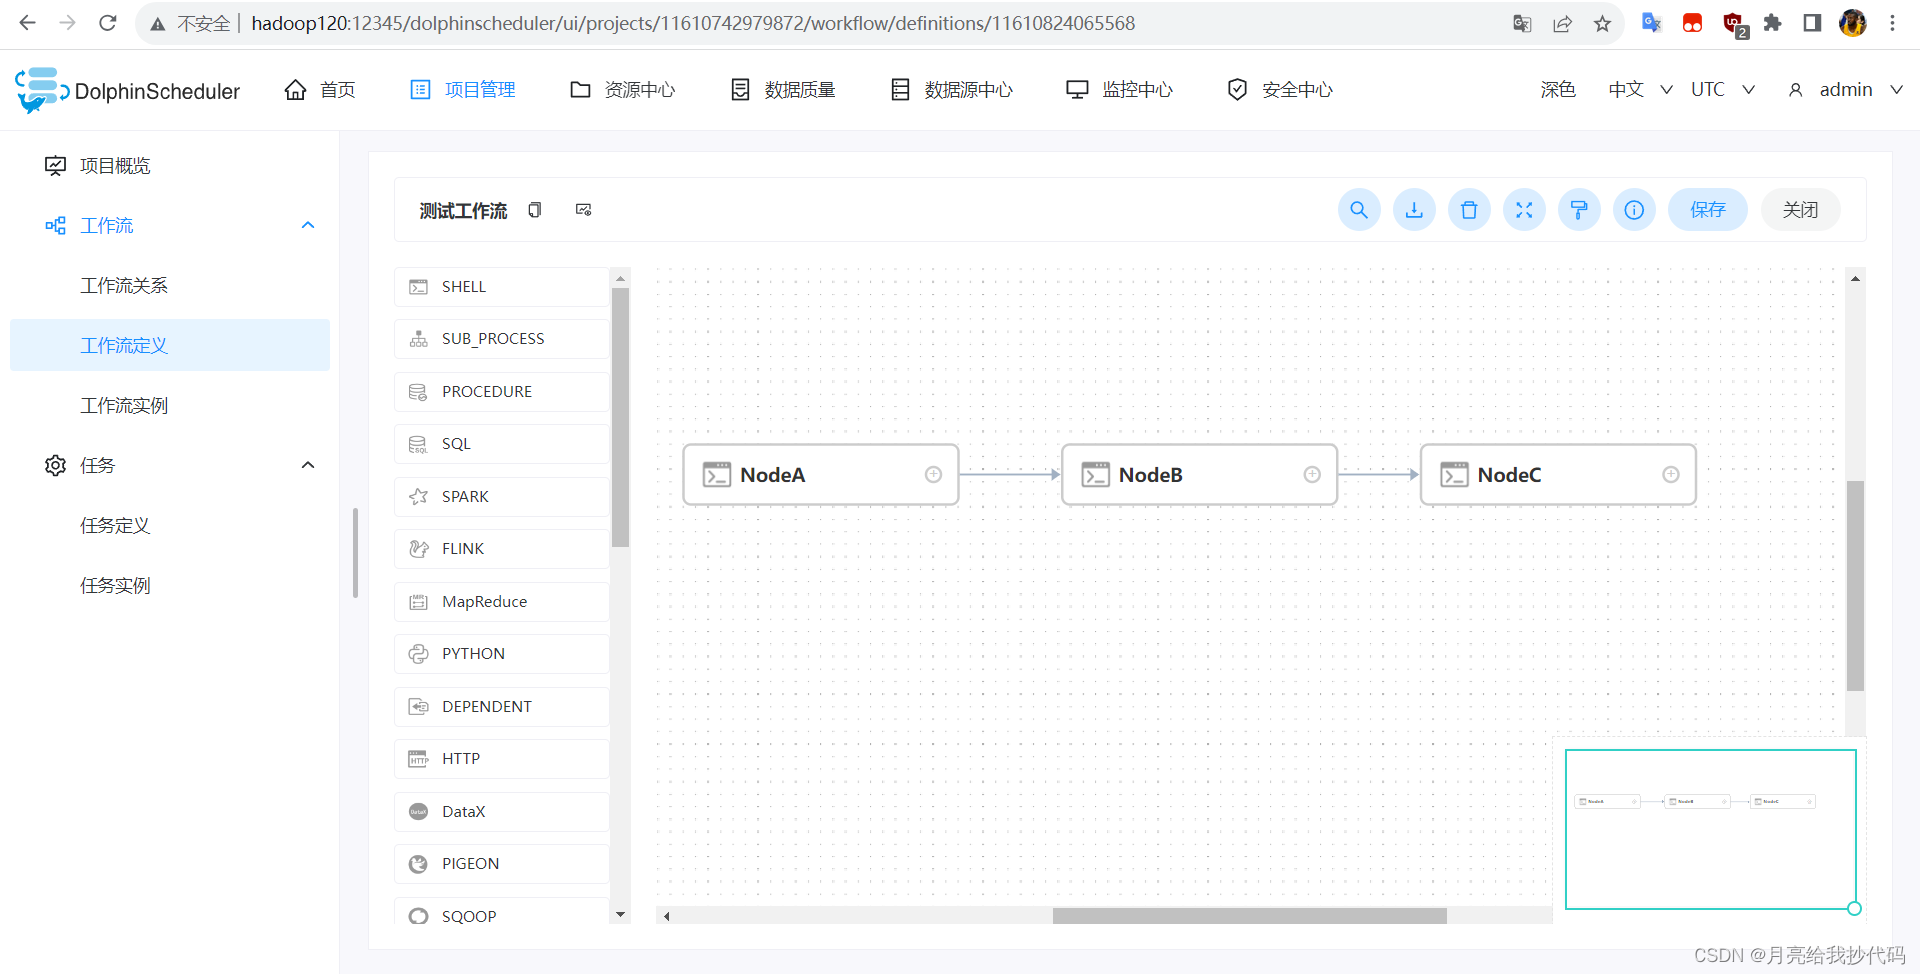
Task: Select the HTTP task type
Action: point(501,759)
